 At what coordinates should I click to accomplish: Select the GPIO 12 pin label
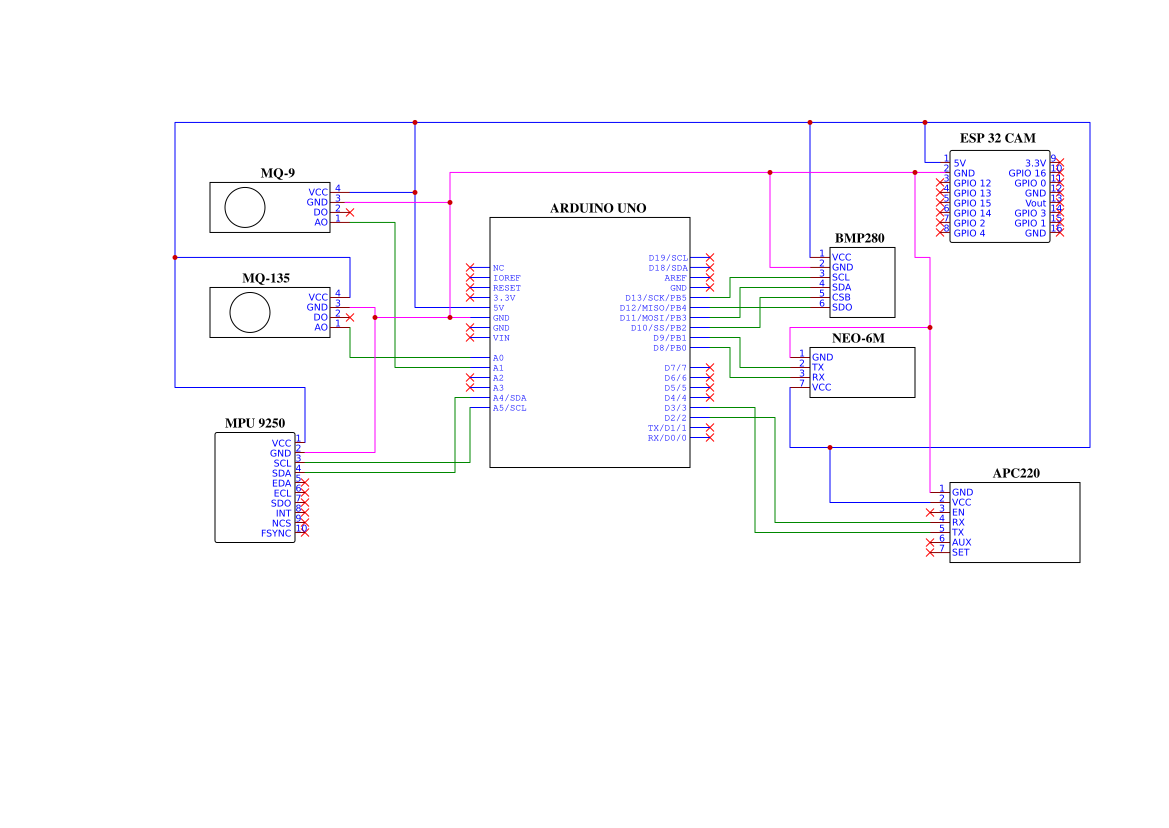pyautogui.click(x=972, y=183)
